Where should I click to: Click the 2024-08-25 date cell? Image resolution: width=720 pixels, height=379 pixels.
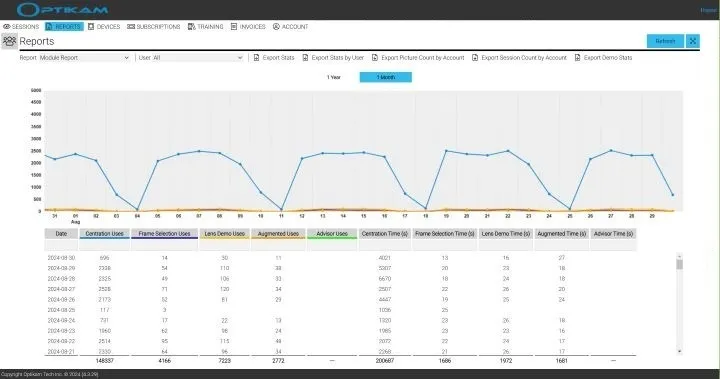(61, 310)
